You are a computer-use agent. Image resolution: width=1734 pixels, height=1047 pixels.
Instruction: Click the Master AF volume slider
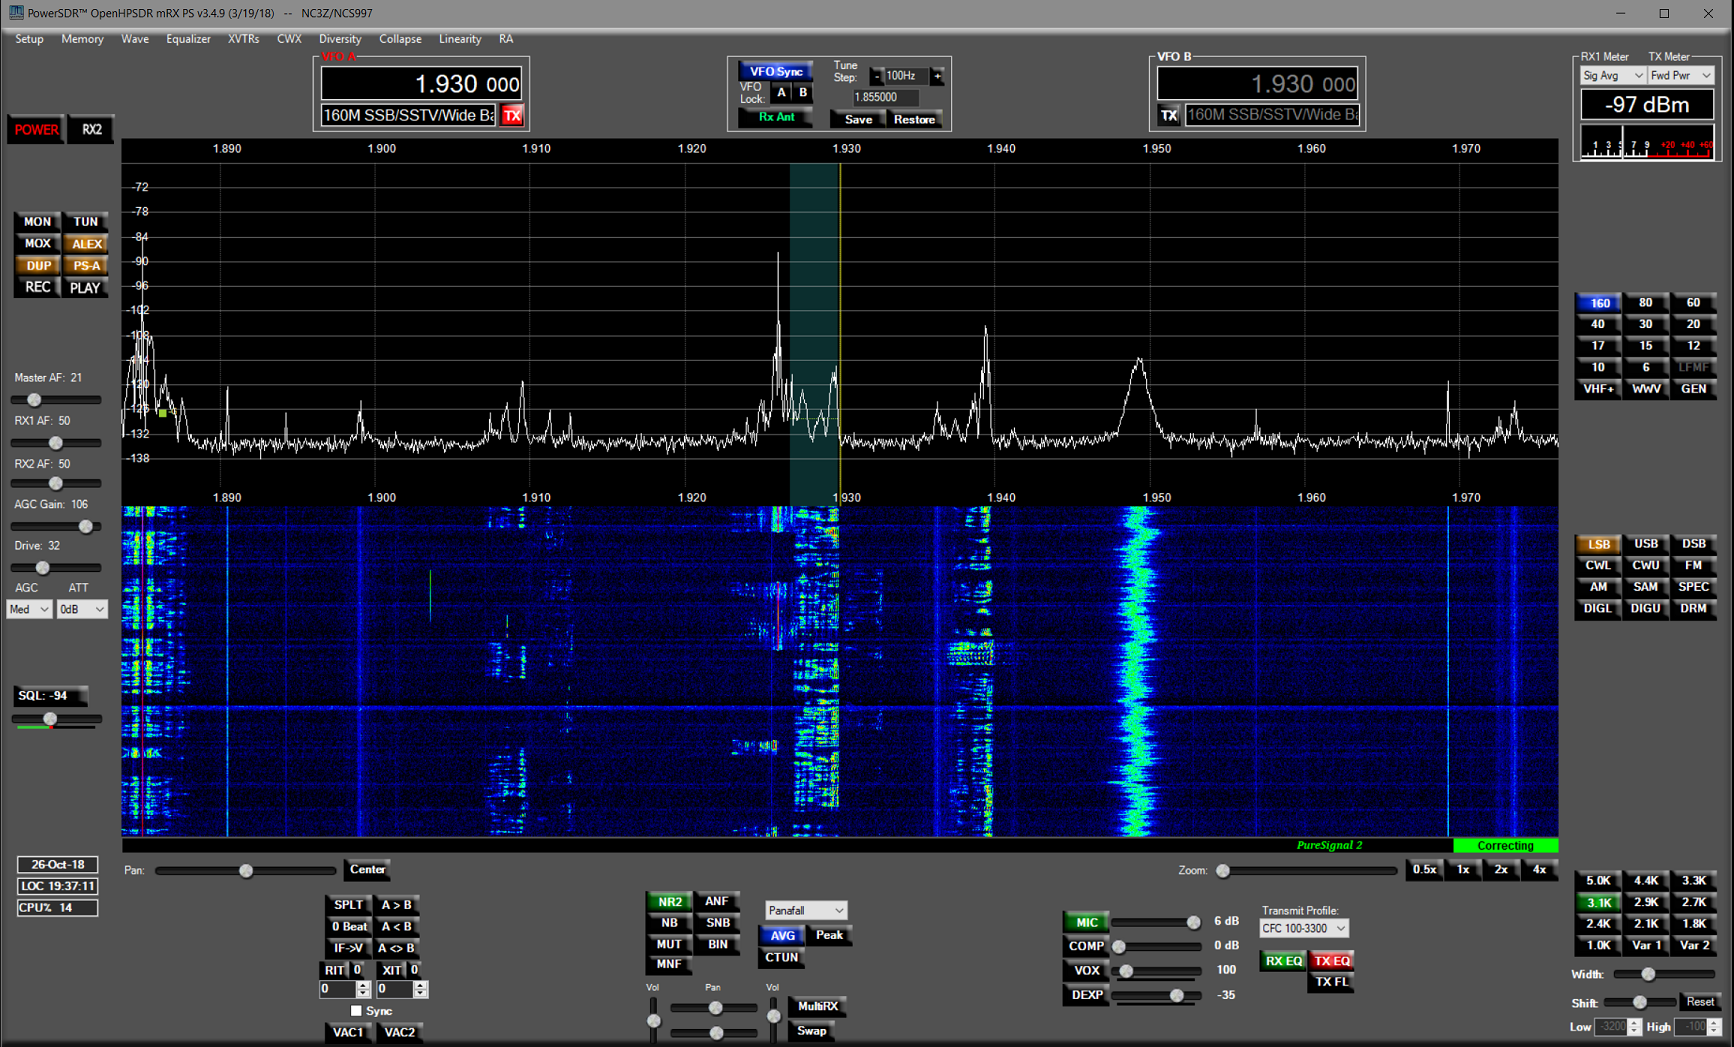(34, 400)
